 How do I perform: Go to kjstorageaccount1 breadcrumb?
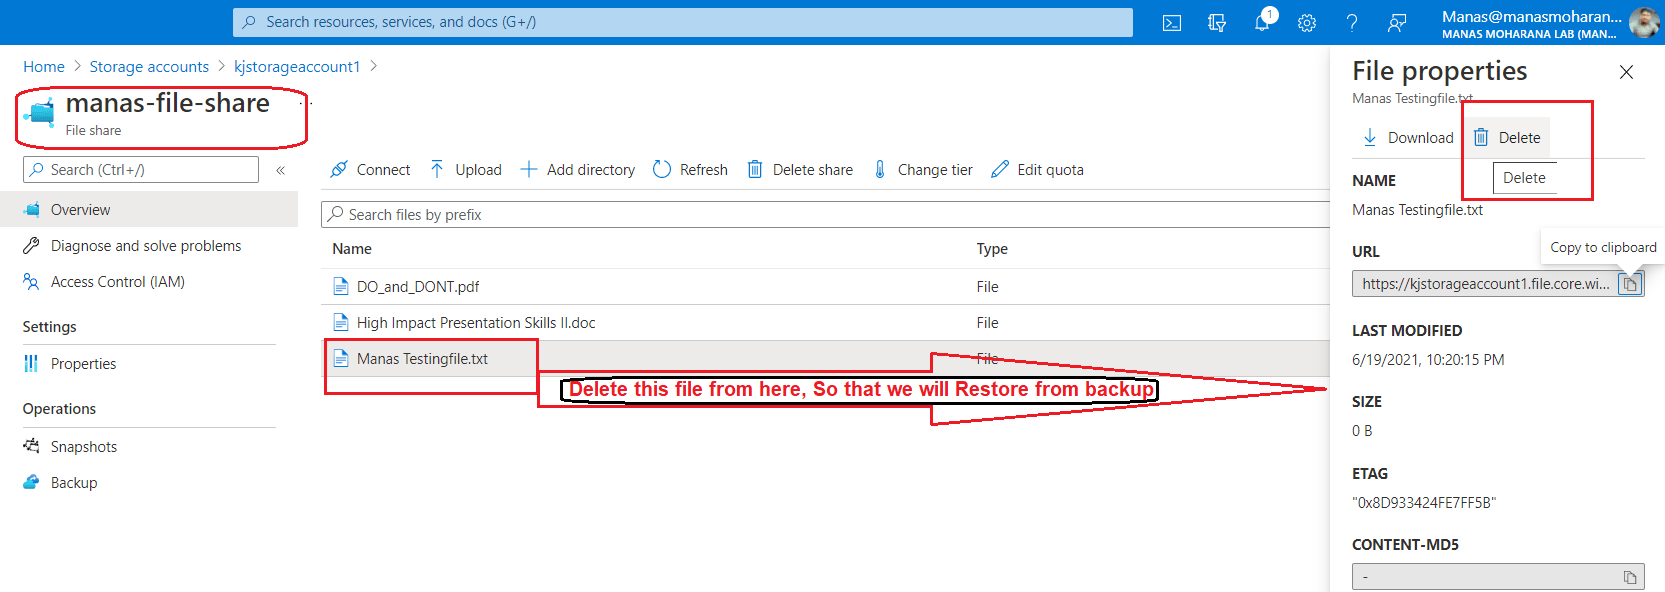pos(297,67)
